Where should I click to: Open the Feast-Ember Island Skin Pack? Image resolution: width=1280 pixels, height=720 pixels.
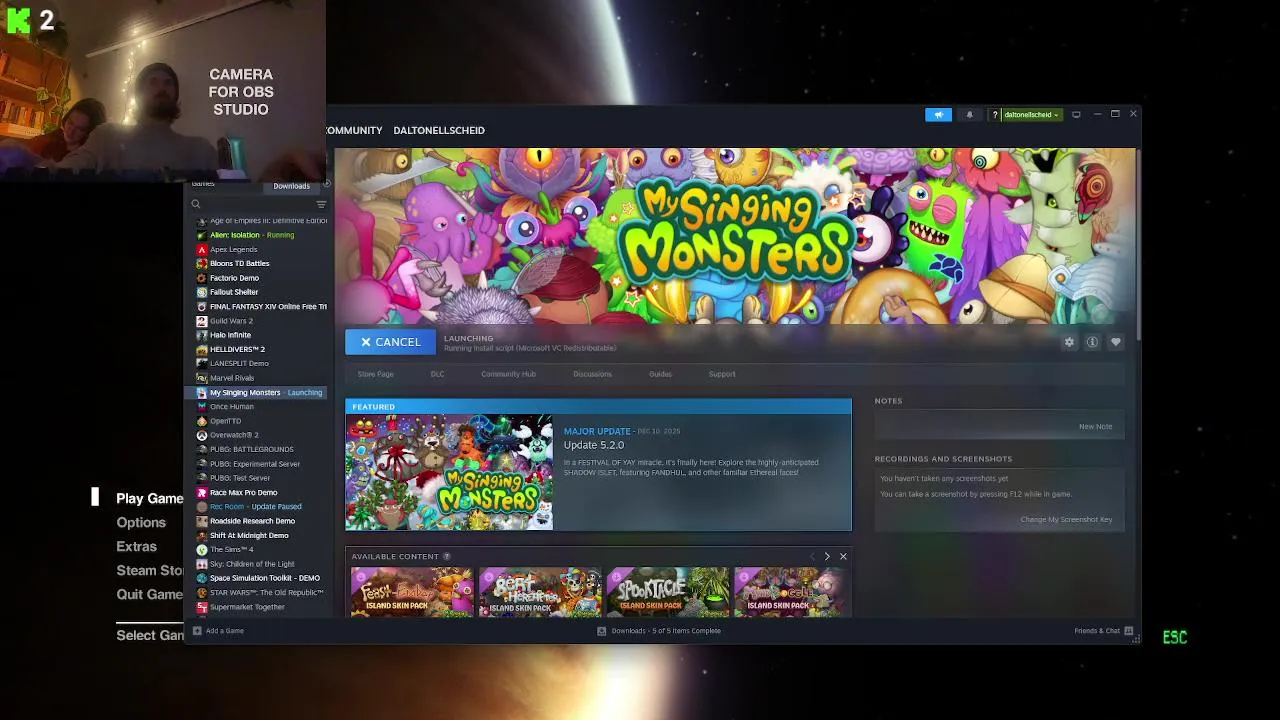click(412, 592)
